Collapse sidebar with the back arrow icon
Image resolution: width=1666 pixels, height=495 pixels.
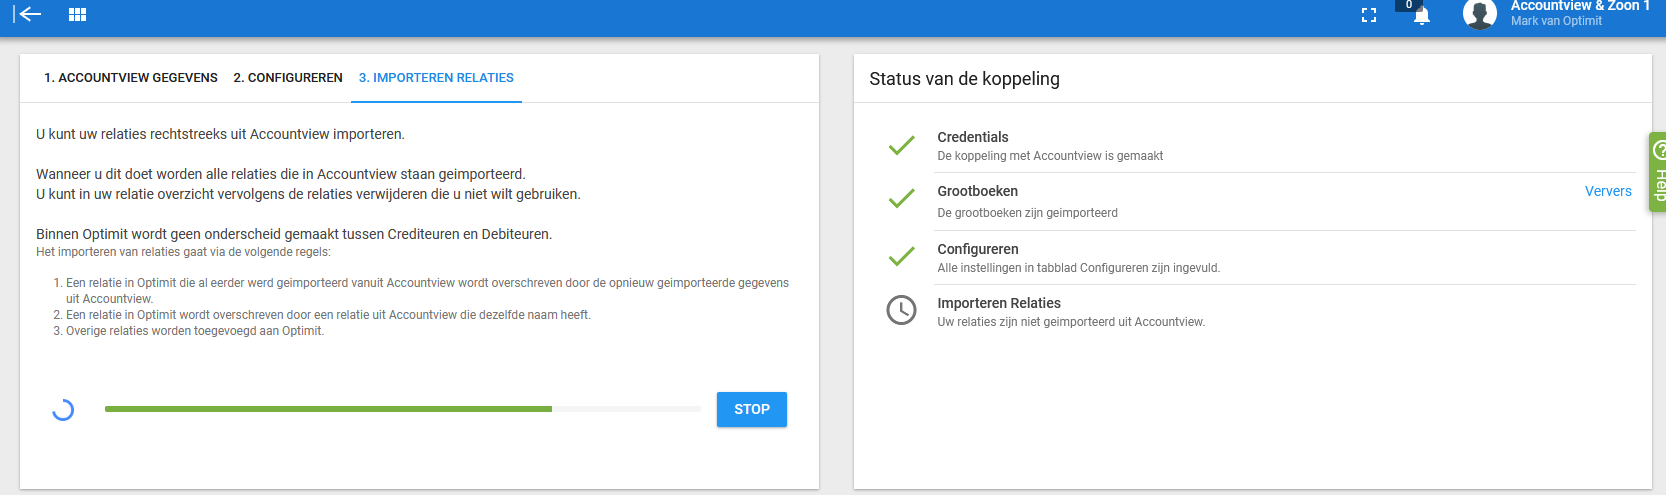[x=28, y=14]
